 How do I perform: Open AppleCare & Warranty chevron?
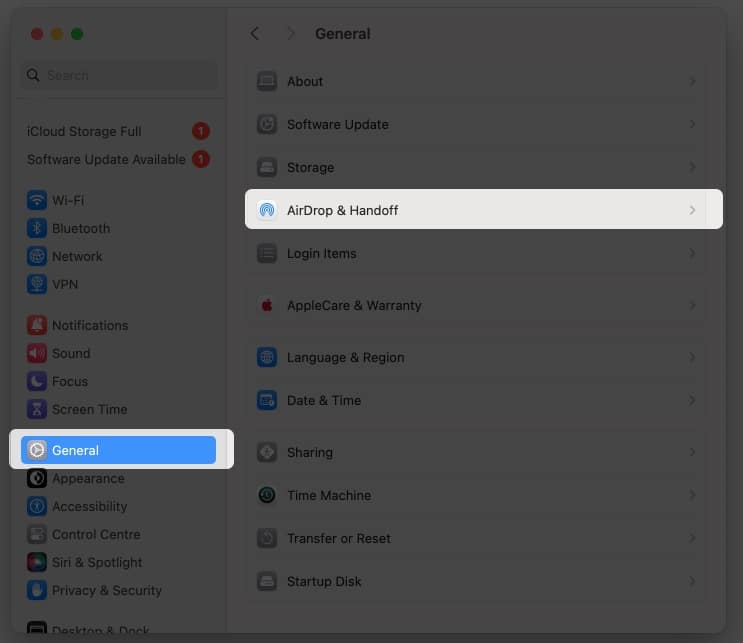click(692, 305)
